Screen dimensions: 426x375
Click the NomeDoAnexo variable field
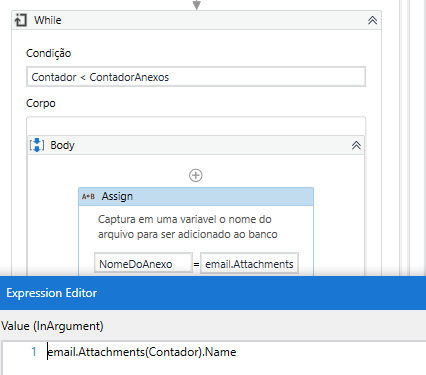click(x=143, y=264)
